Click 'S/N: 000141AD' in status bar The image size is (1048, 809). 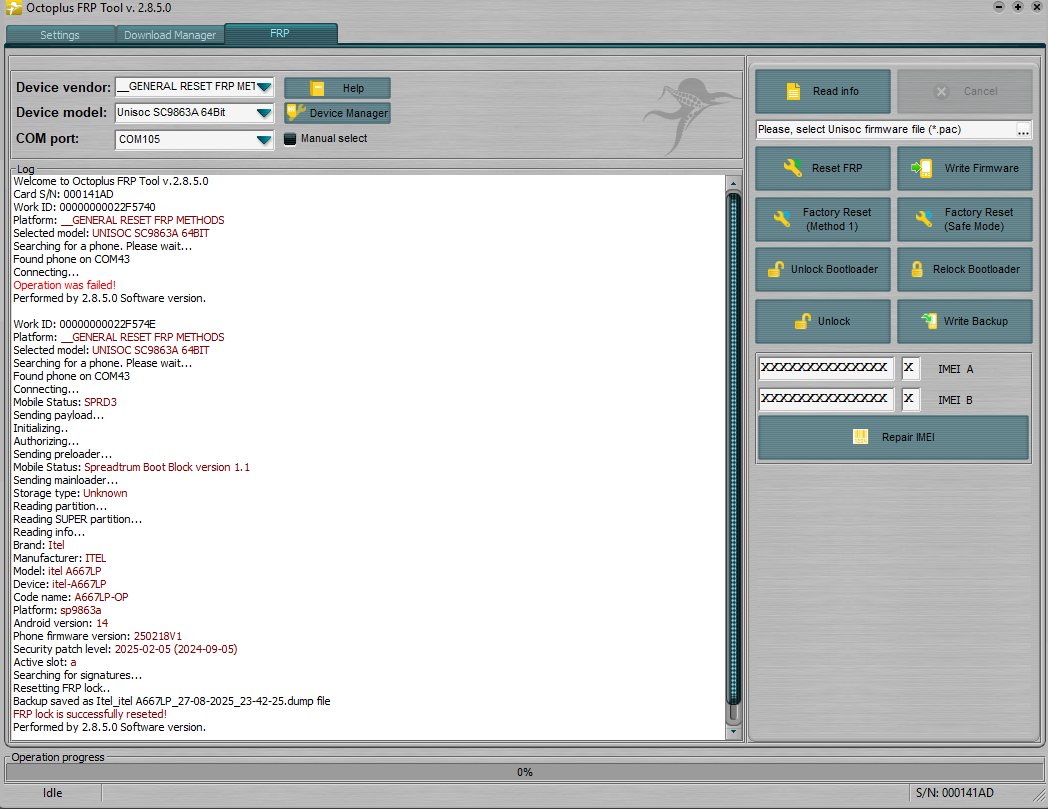954,793
